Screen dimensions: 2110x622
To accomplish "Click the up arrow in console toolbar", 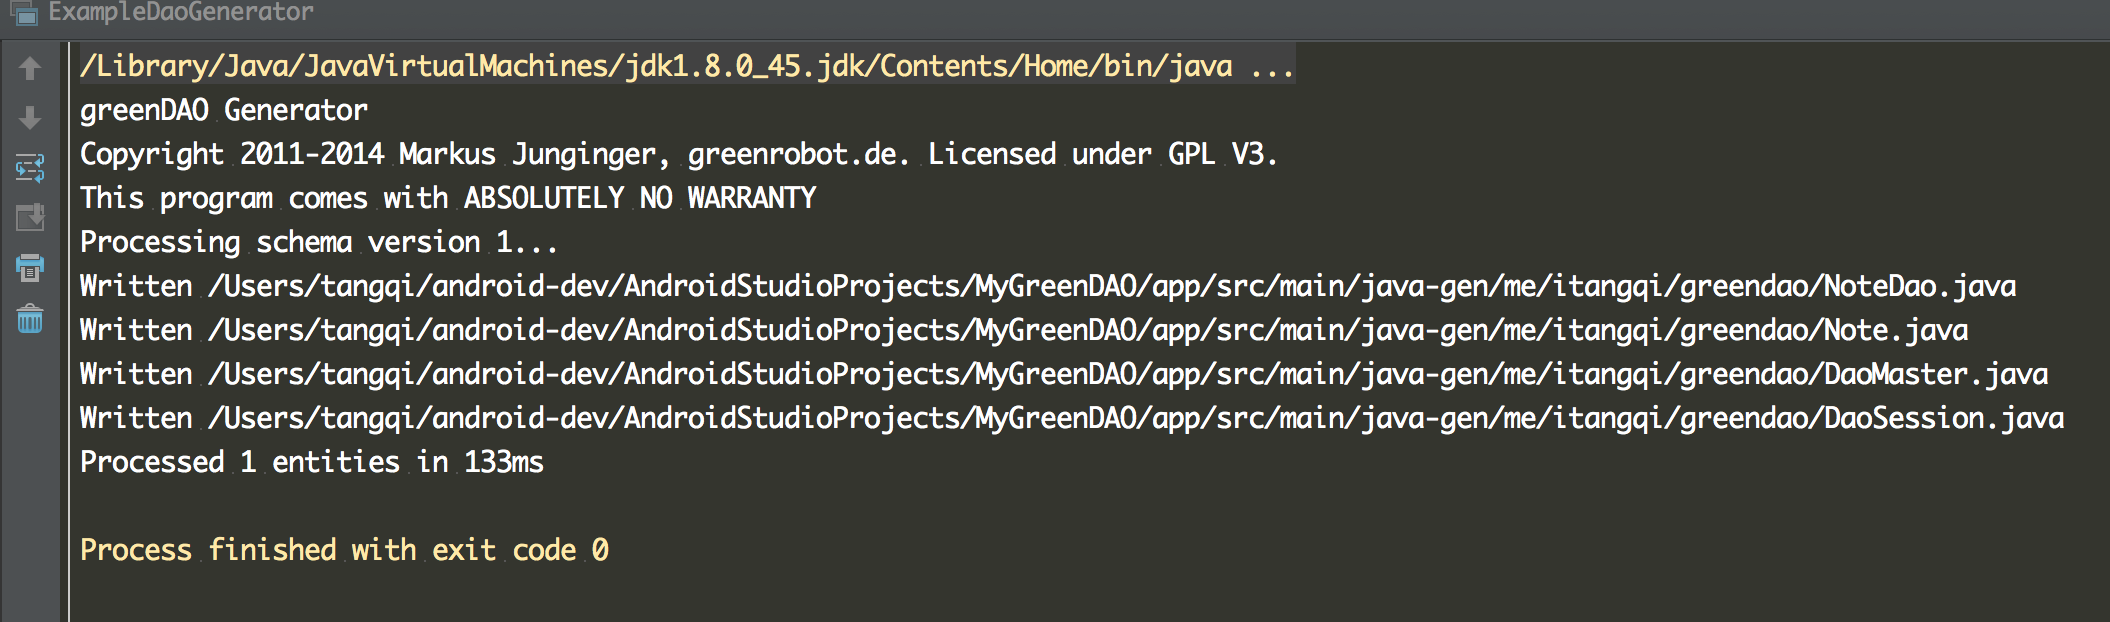I will coord(30,68).
